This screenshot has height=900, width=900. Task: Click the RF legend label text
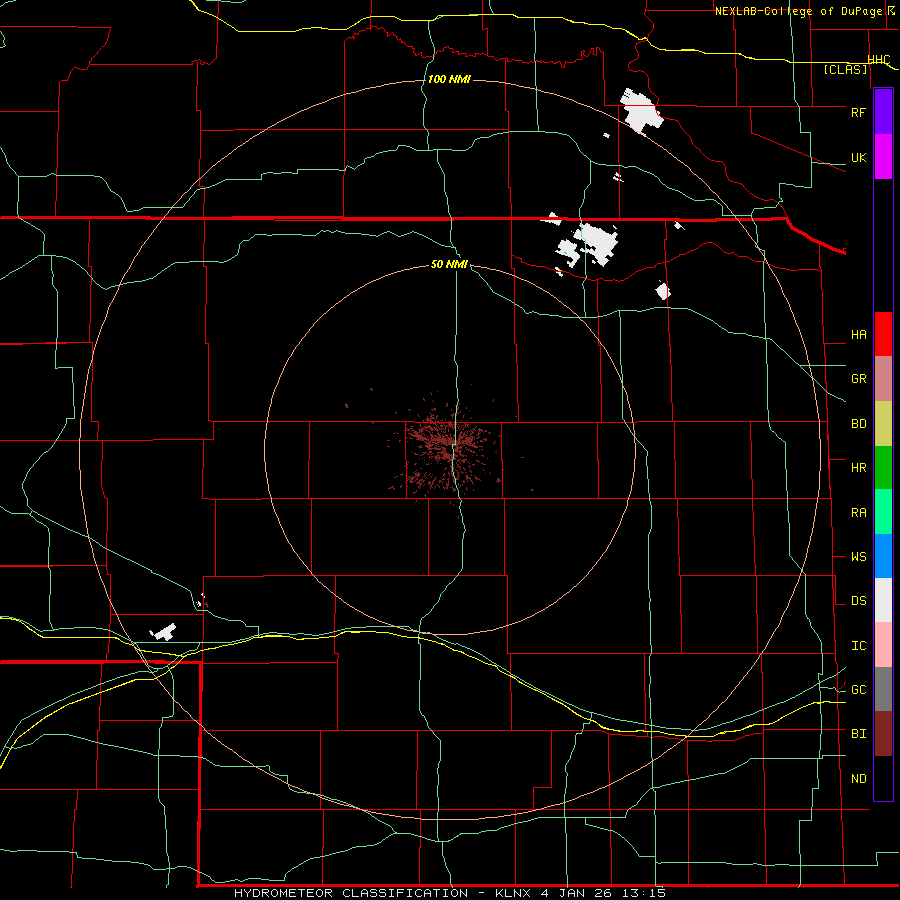pos(858,112)
